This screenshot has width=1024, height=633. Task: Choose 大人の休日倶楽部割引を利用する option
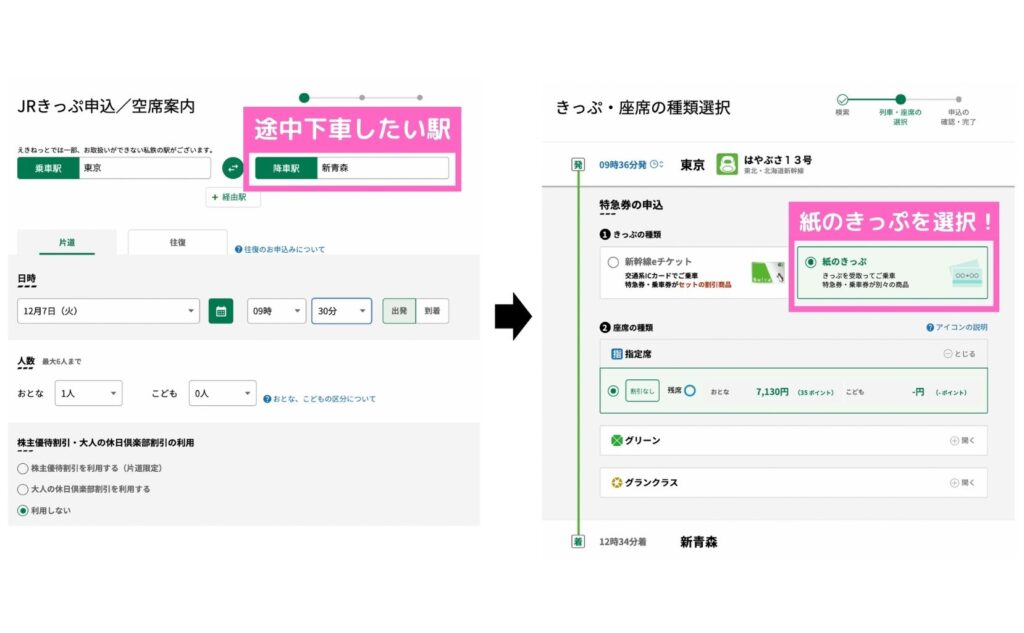point(21,487)
